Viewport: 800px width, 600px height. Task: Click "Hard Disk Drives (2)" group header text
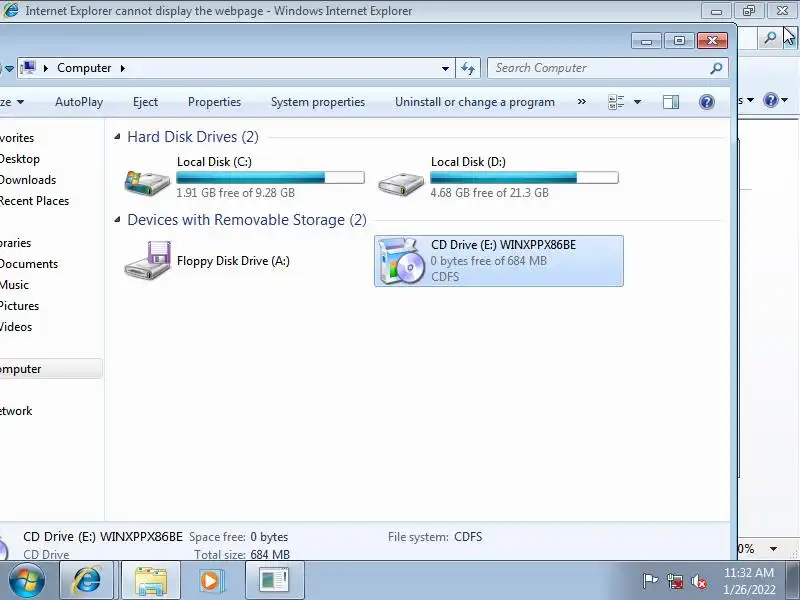click(x=193, y=137)
